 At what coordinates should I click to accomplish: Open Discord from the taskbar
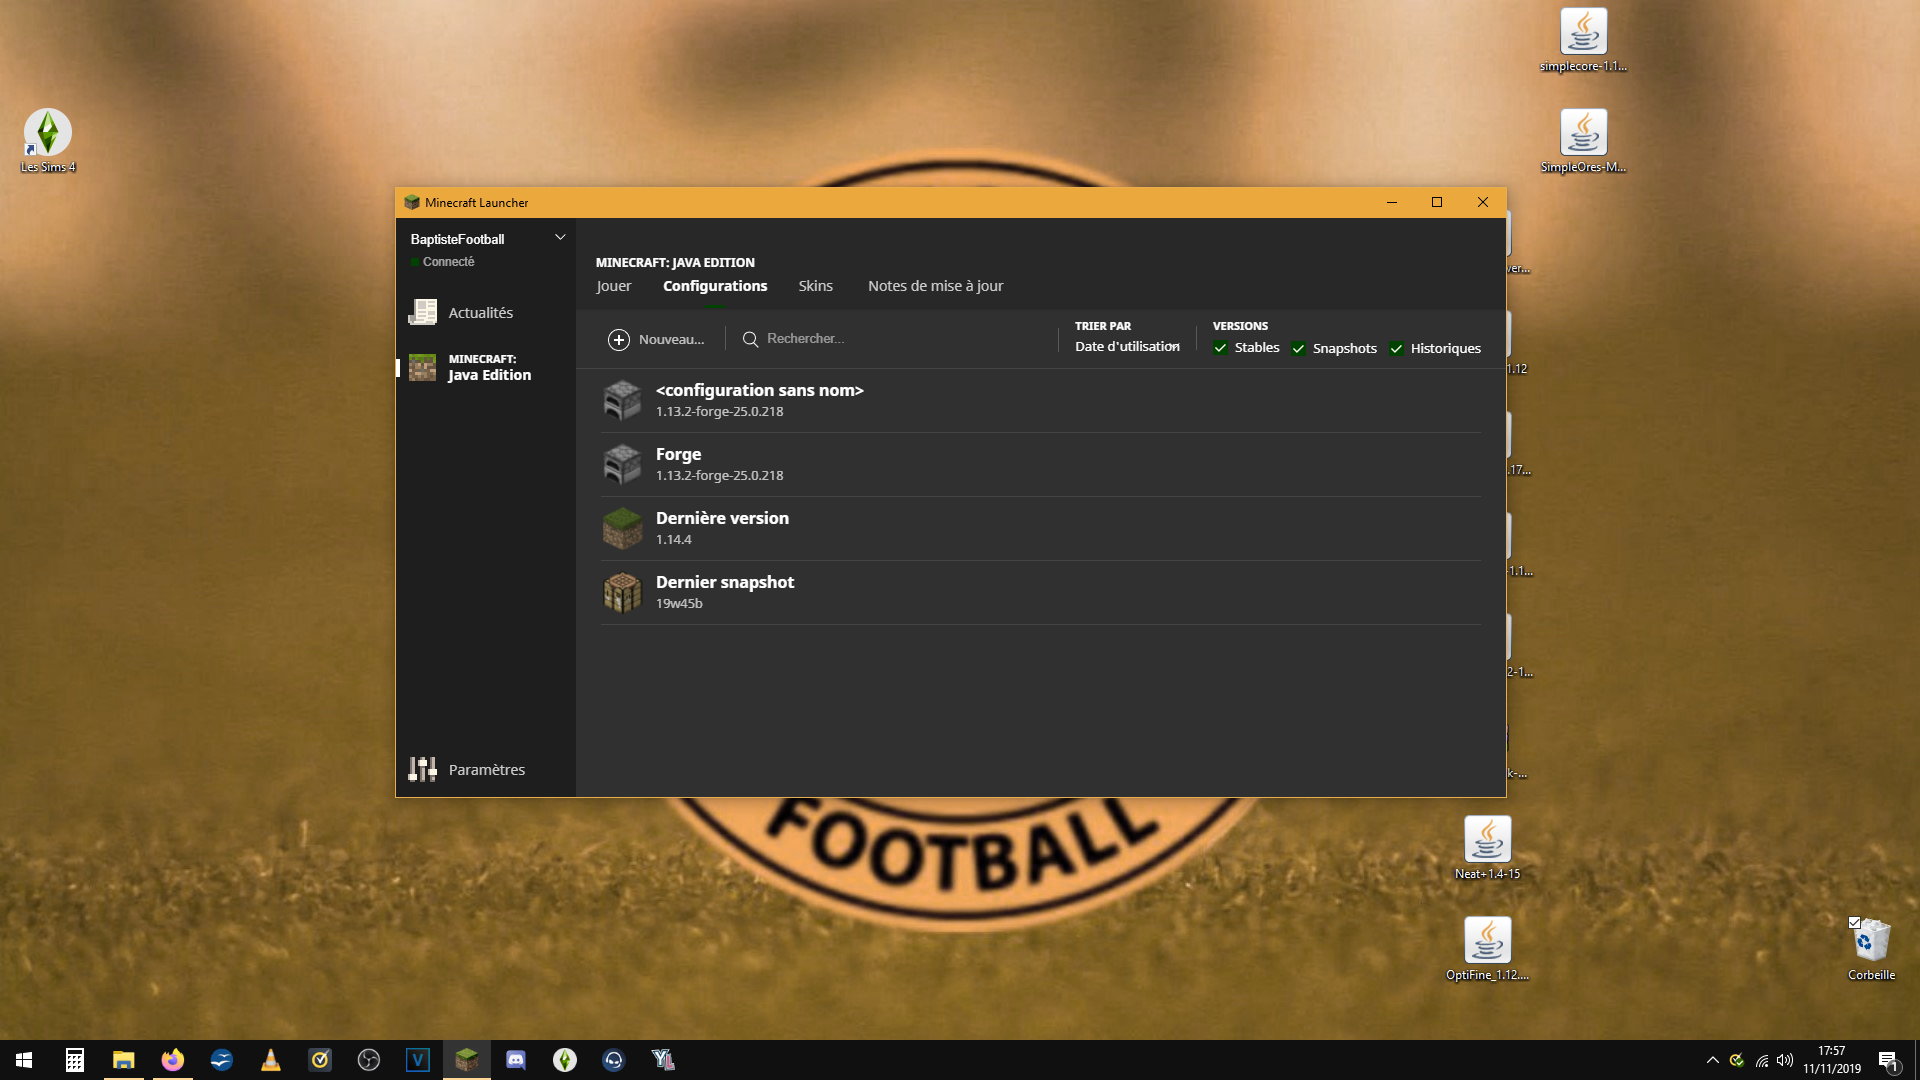(x=516, y=1060)
